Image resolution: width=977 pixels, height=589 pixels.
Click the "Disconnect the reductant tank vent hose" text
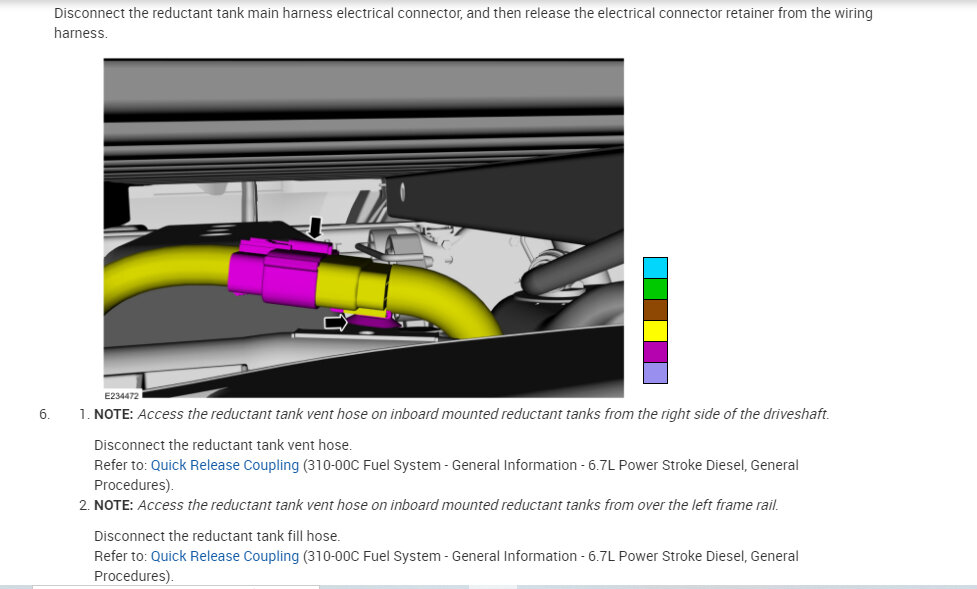(222, 445)
